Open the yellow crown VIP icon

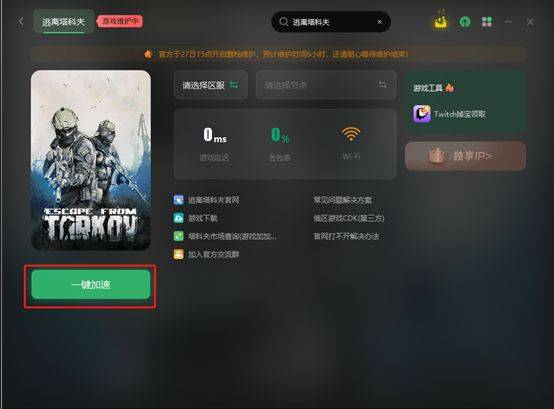pos(441,22)
